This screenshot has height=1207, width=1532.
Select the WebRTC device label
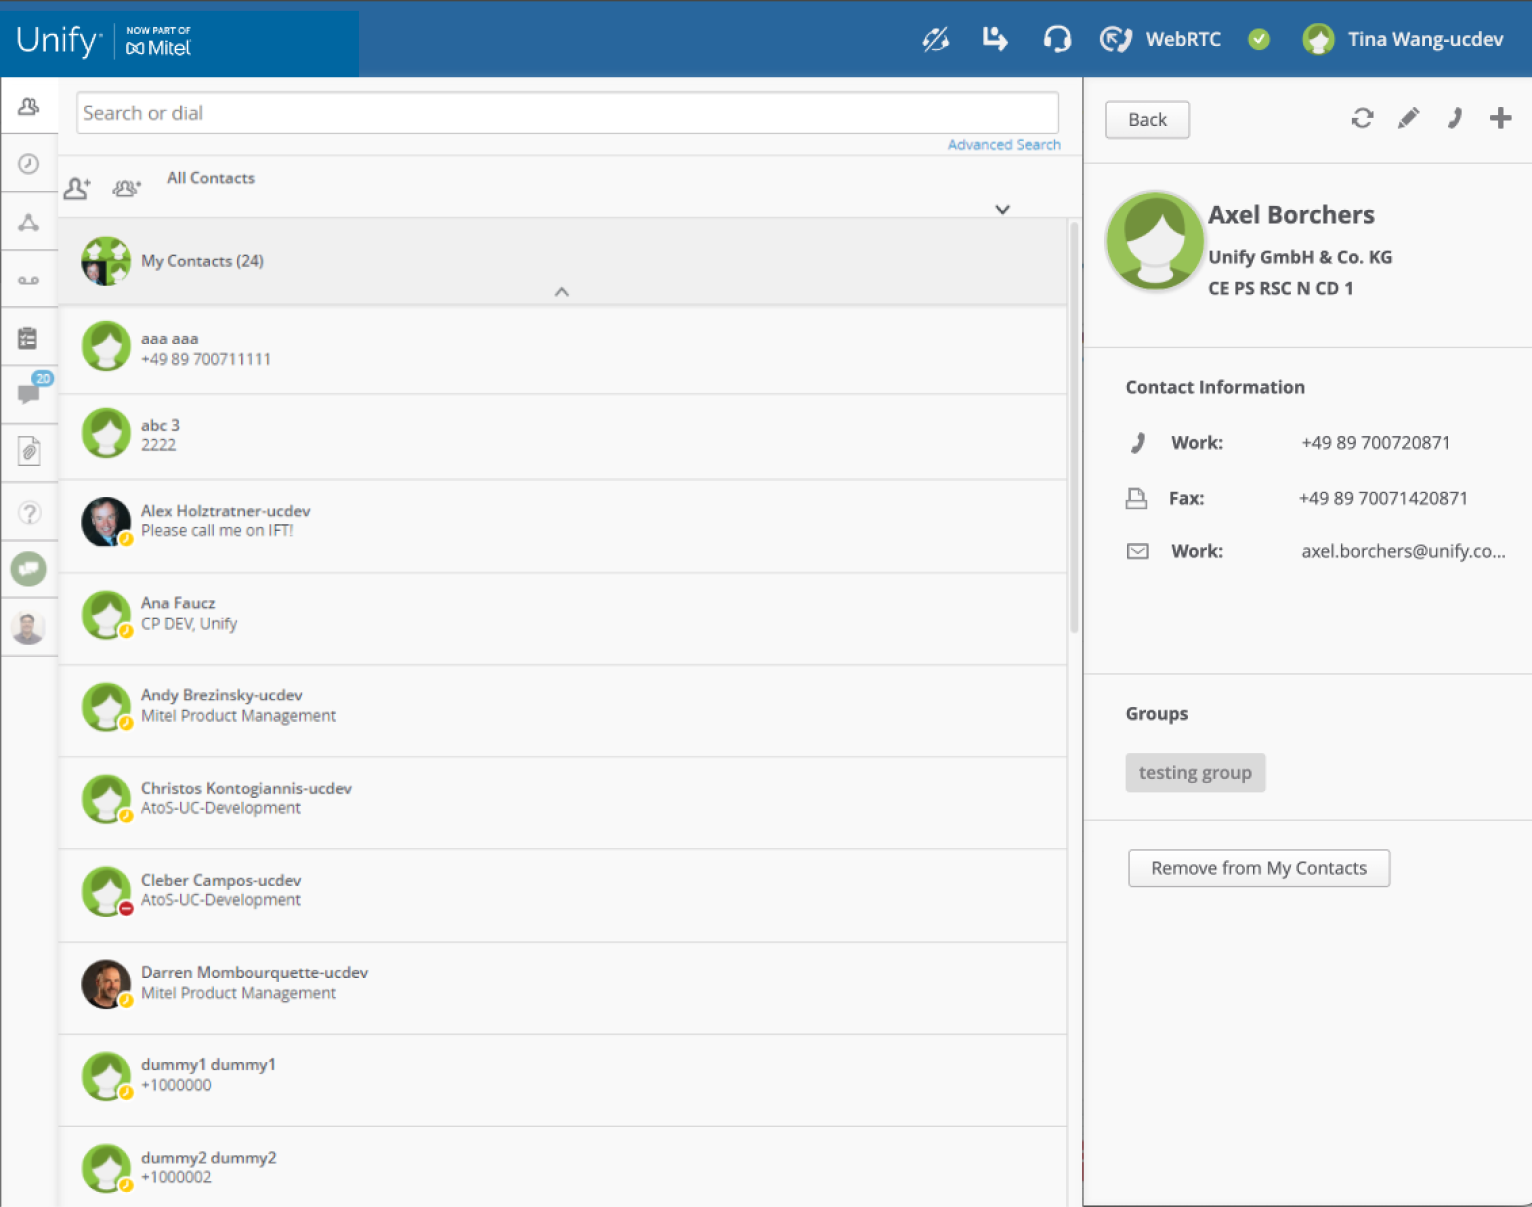pyautogui.click(x=1183, y=39)
